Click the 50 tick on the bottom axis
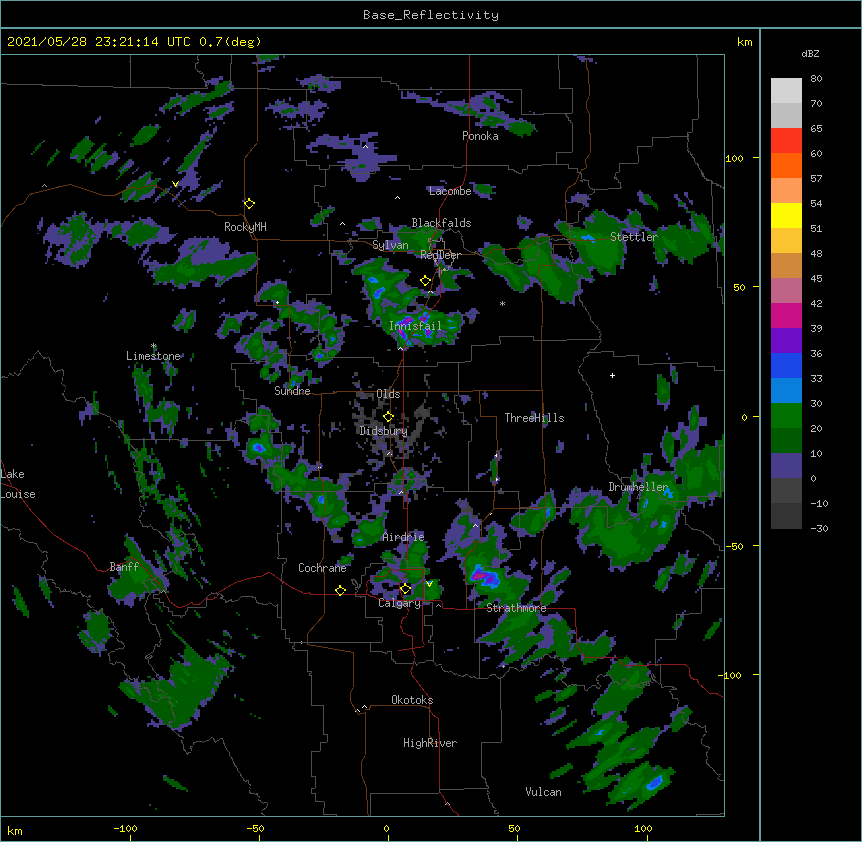Viewport: 862px width, 842px height. coord(514,828)
